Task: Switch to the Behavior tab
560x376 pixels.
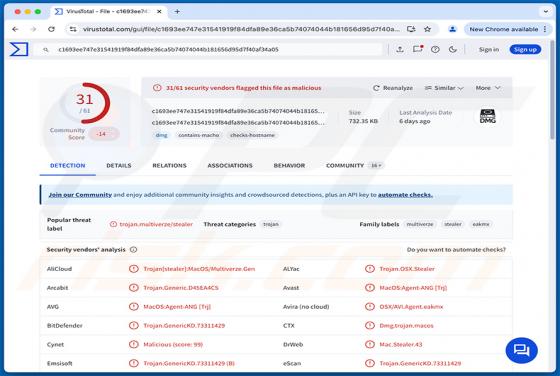Action: [289, 166]
